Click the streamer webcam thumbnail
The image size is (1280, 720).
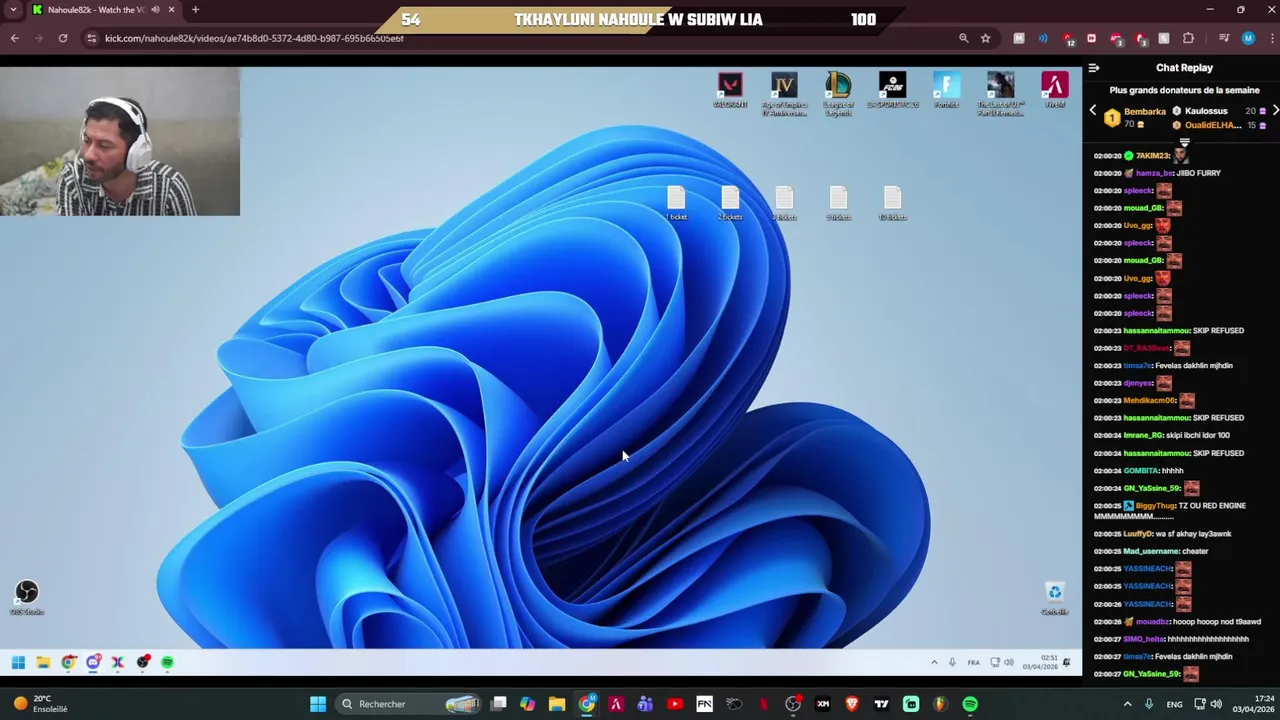tap(120, 142)
